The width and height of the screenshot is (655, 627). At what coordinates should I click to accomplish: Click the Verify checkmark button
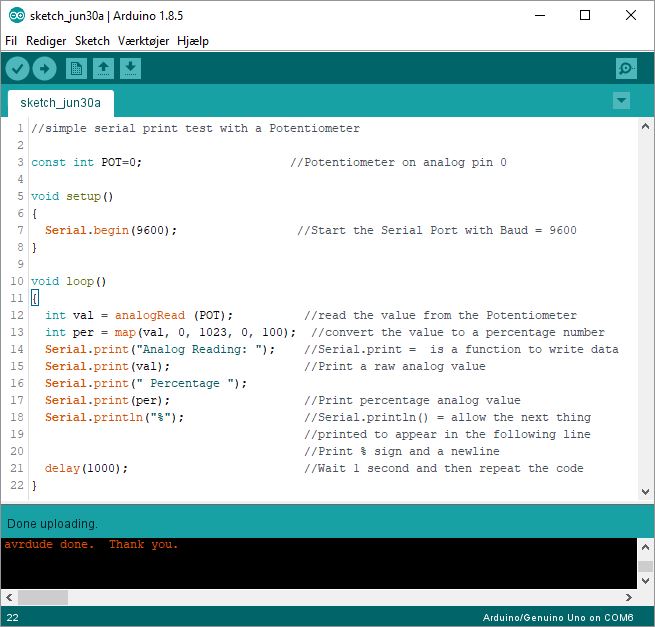pos(17,69)
